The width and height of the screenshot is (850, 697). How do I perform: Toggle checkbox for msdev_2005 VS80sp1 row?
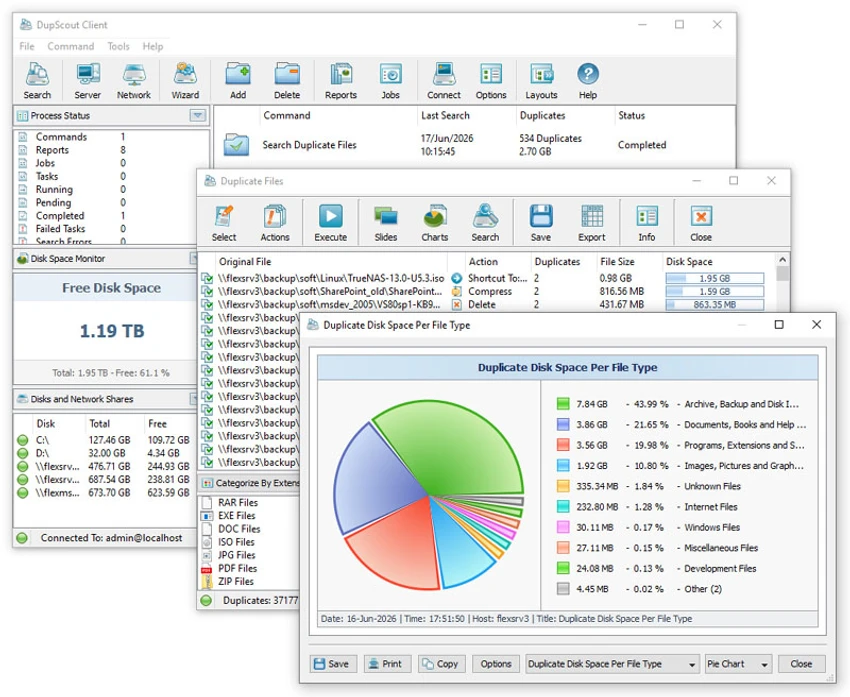(207, 305)
